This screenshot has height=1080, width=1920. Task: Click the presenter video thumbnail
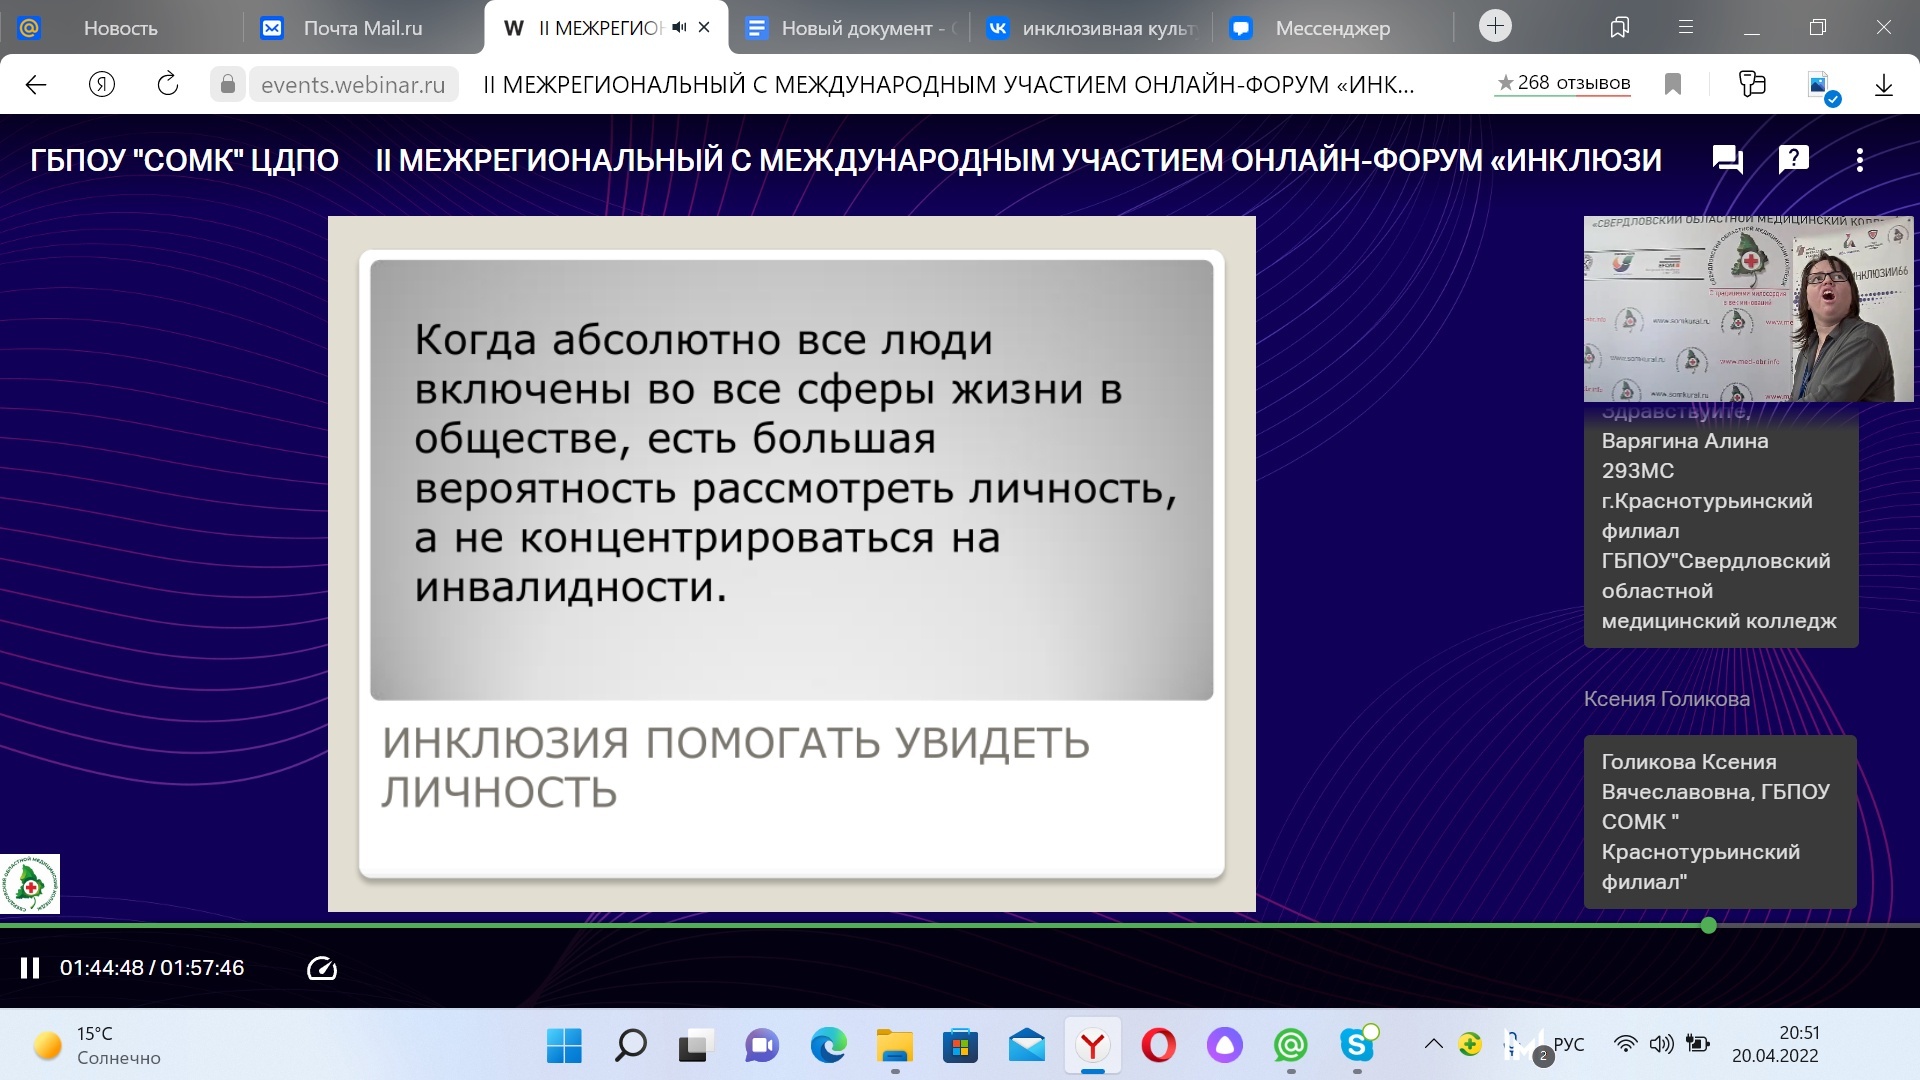pos(1748,309)
